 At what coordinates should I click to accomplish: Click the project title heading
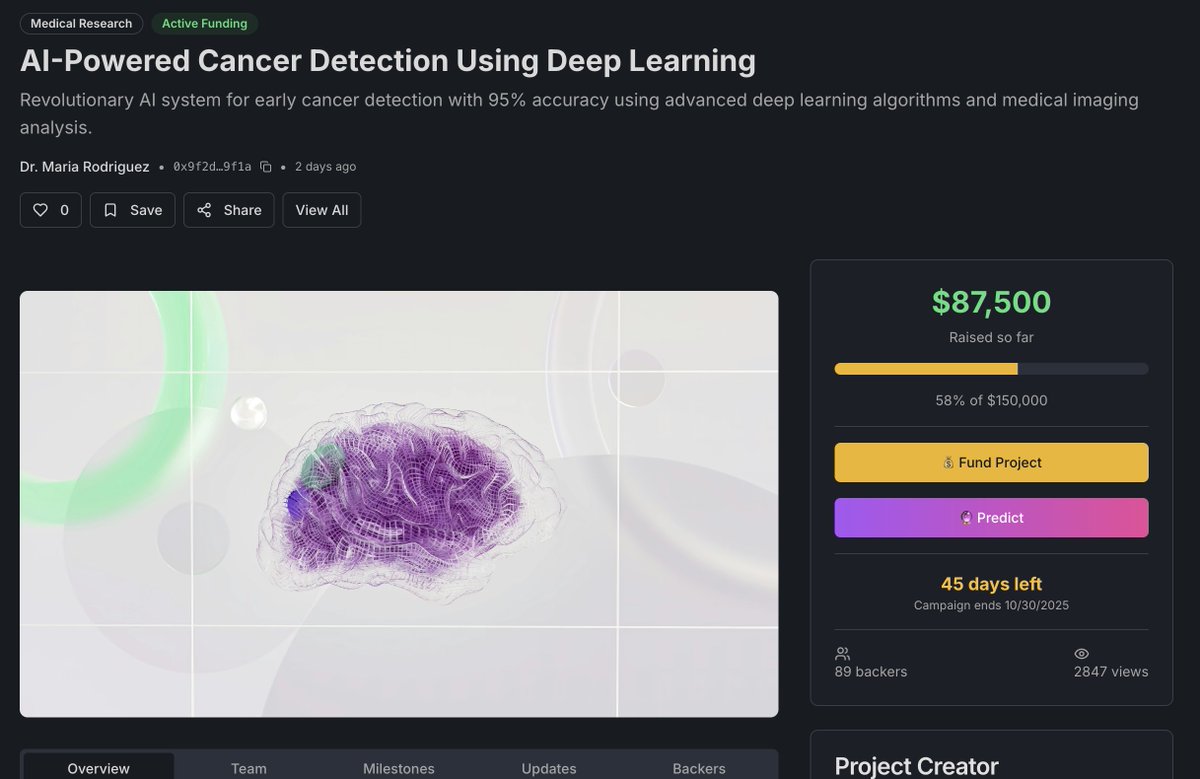[x=388, y=61]
